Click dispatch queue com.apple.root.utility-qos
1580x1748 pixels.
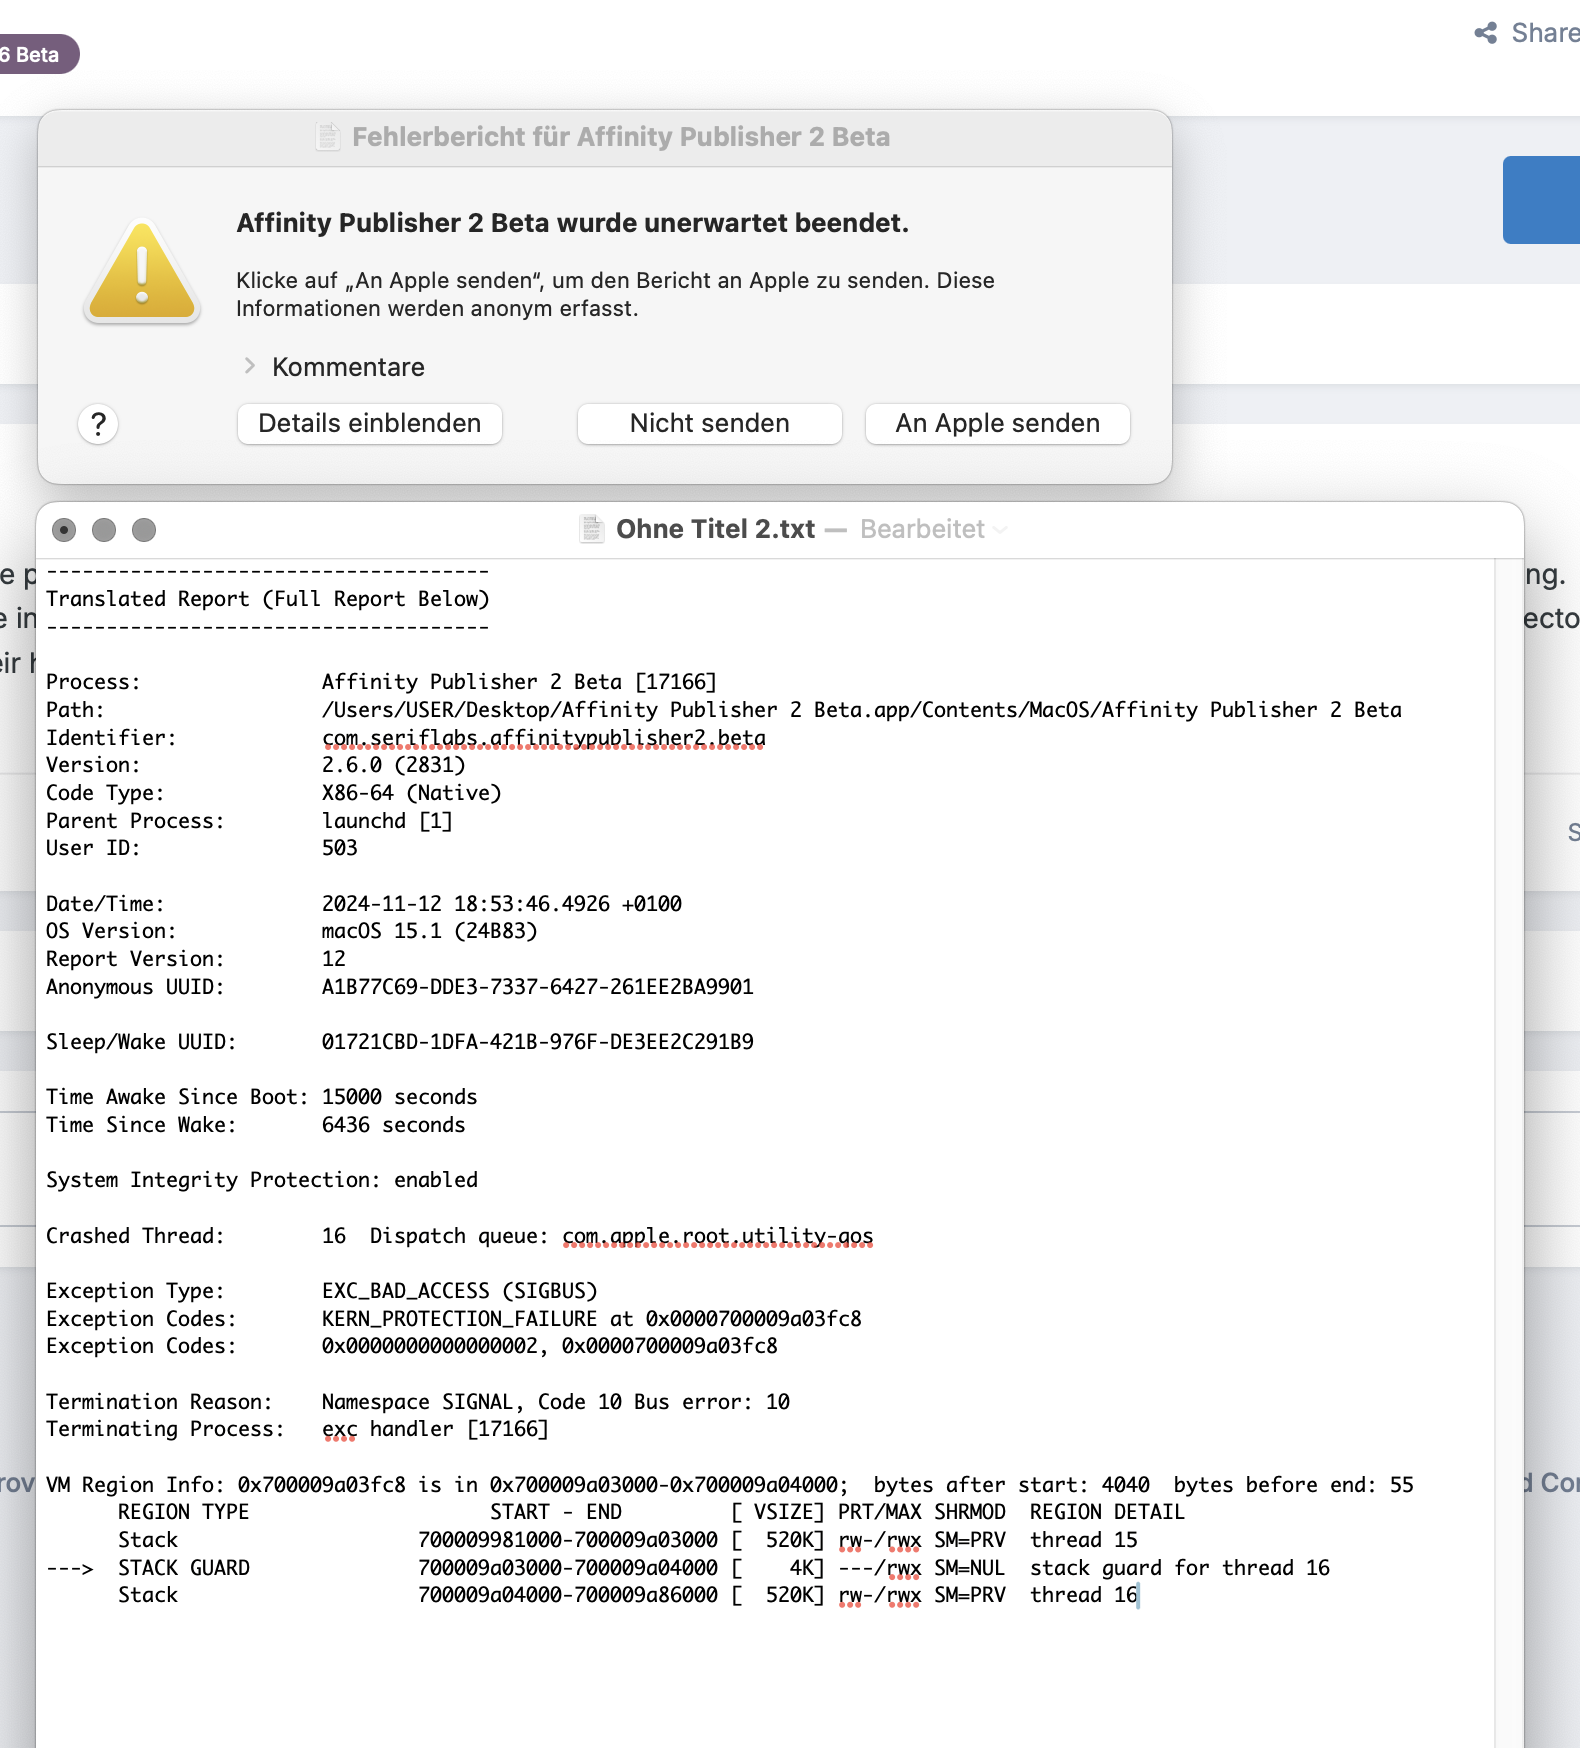717,1236
